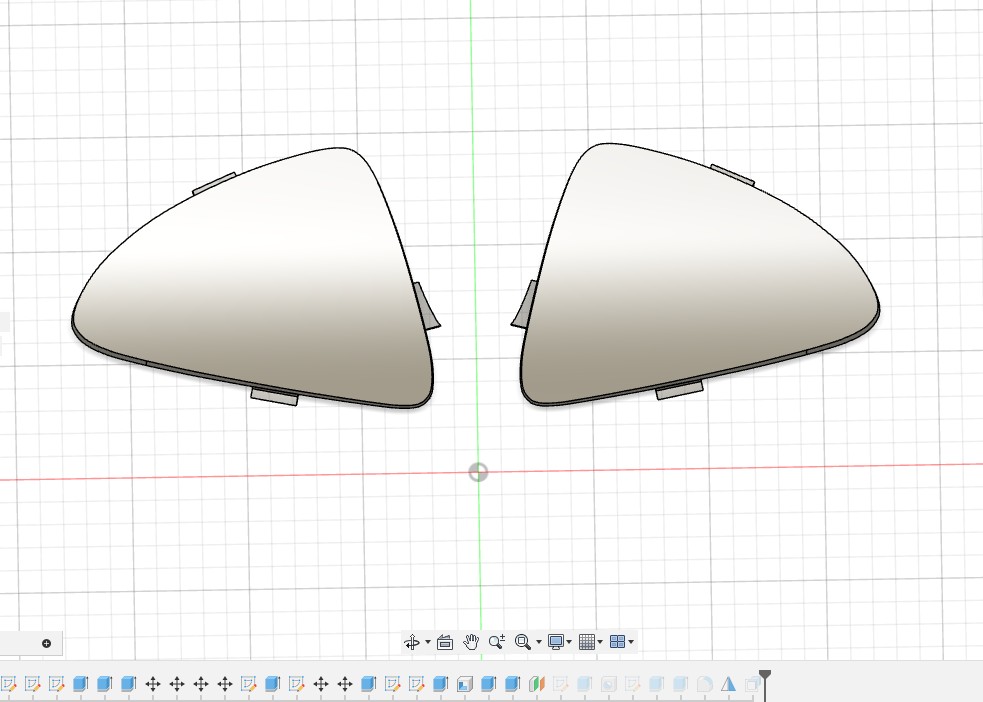Select the suppressed Hole timeline feature
983x702 pixels.
pos(608,683)
